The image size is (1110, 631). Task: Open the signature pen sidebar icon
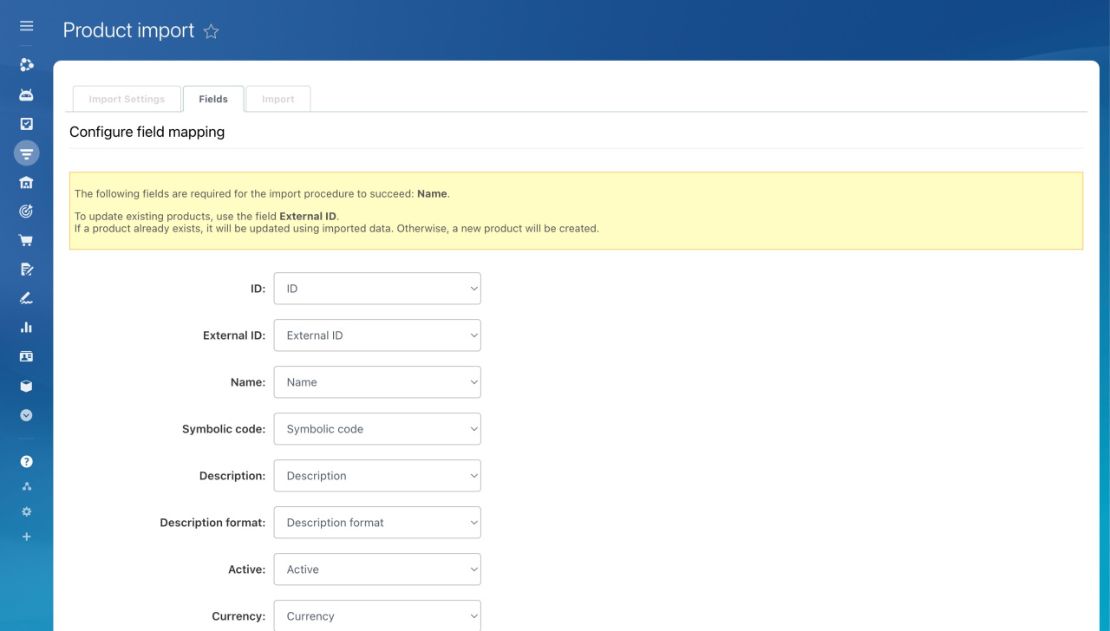click(26, 298)
